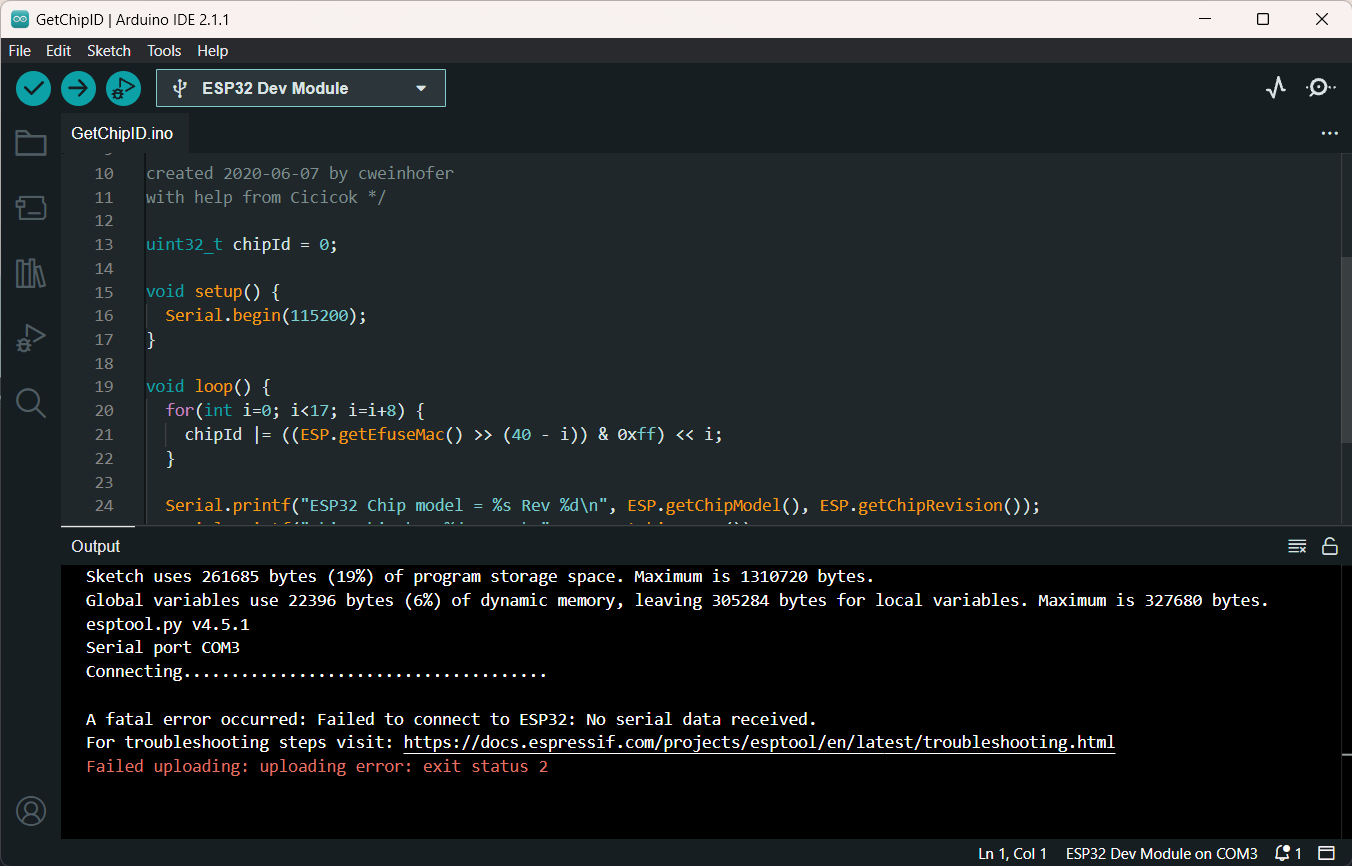The height and width of the screenshot is (866, 1352).
Task: Click 'with help from Cicicok' comment line
Action: point(266,197)
